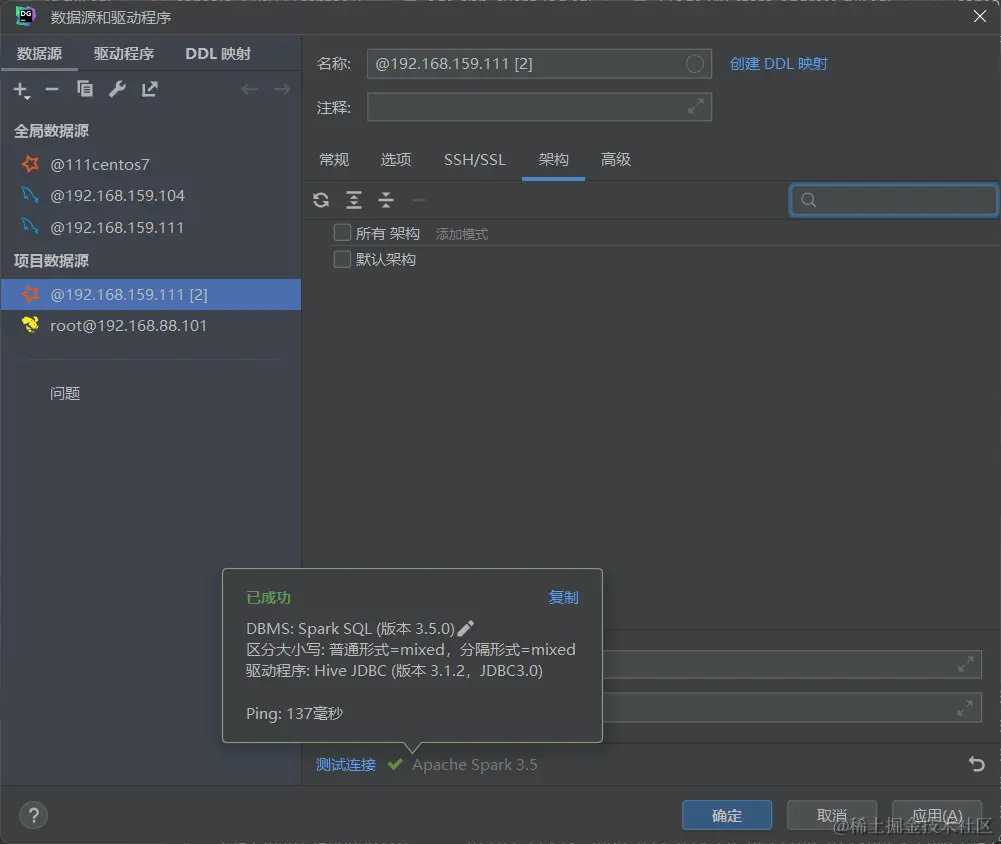
Task: Click the add data source plus icon
Action: (x=22, y=90)
